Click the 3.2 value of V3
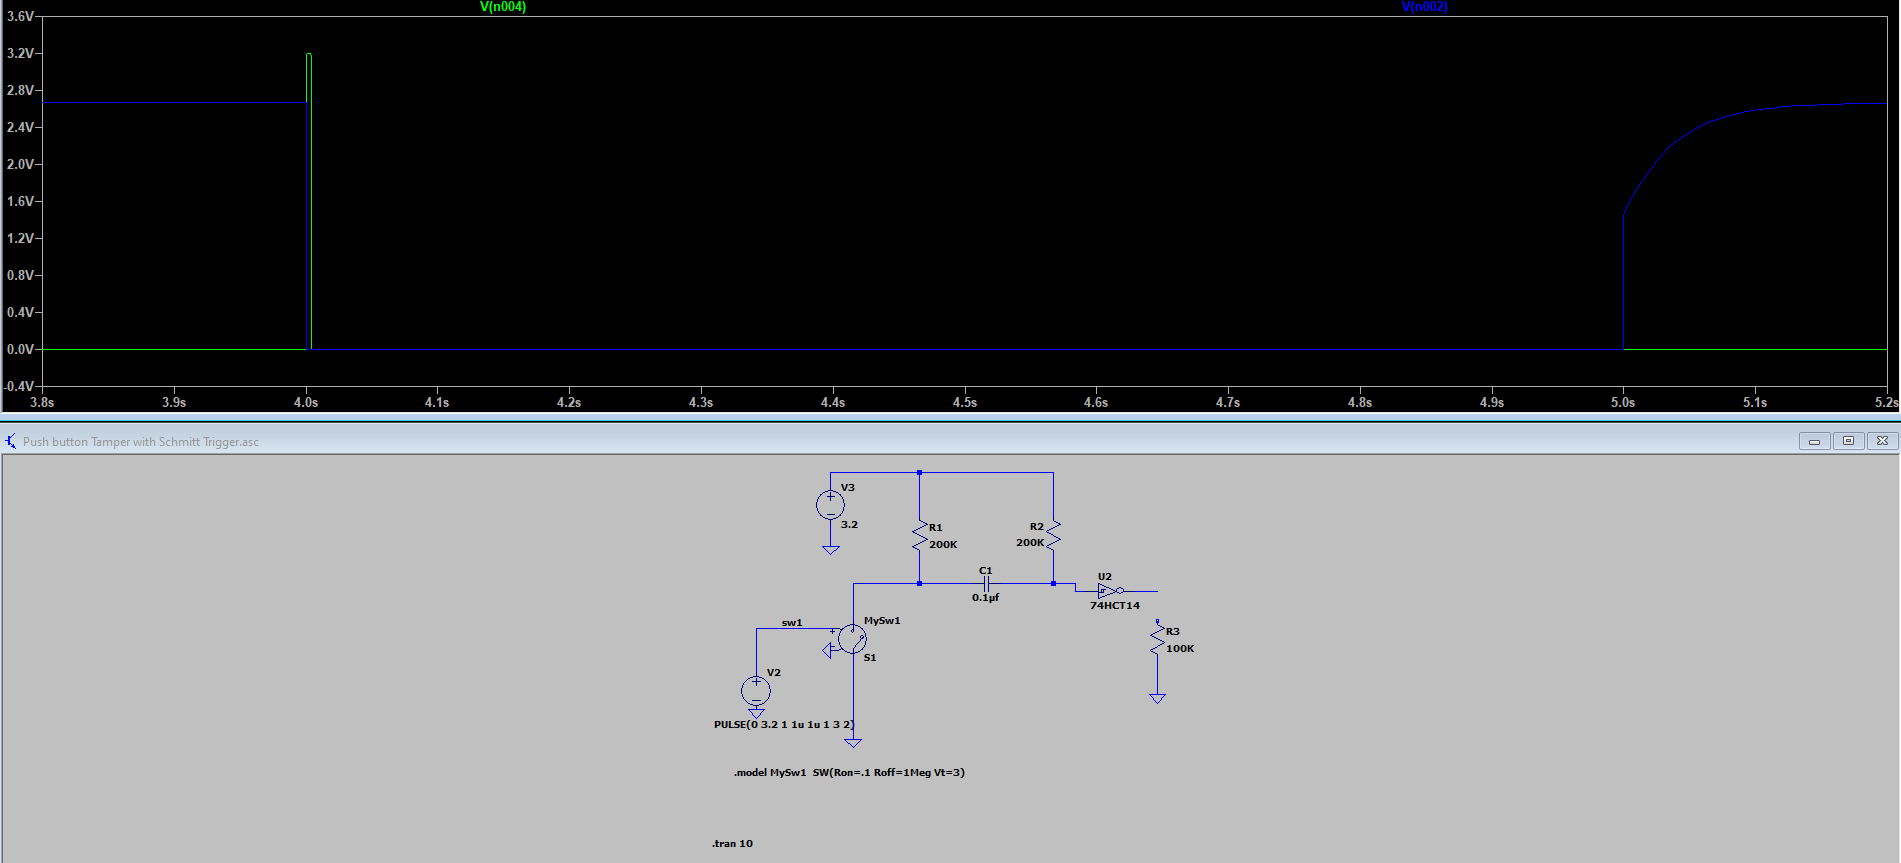This screenshot has width=1901, height=863. pos(849,524)
